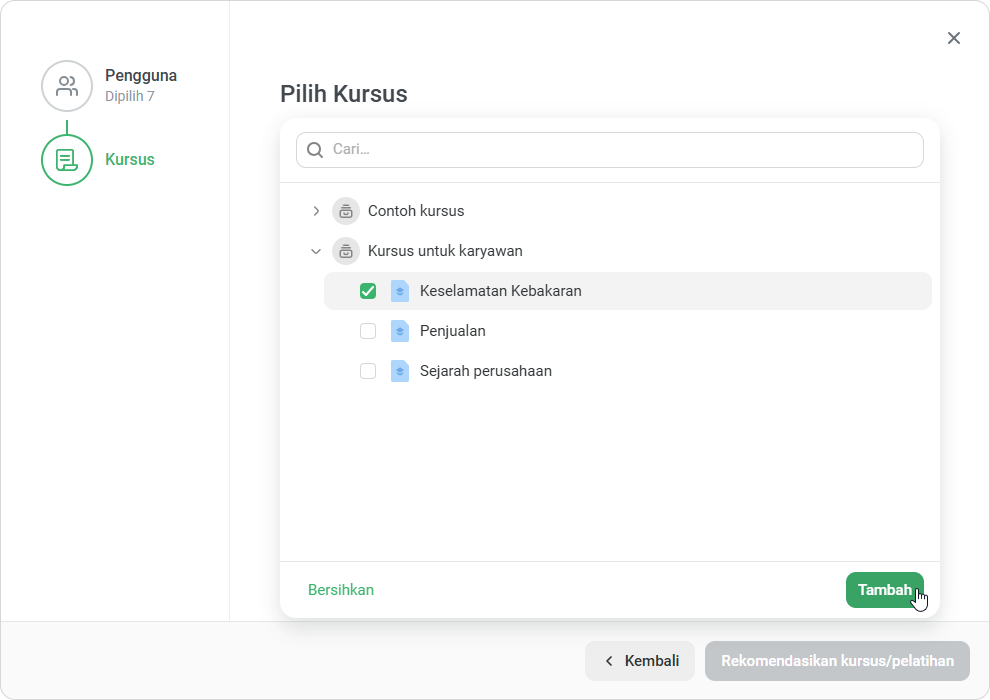
Task: Click the Penjualan course file icon
Action: 400,331
